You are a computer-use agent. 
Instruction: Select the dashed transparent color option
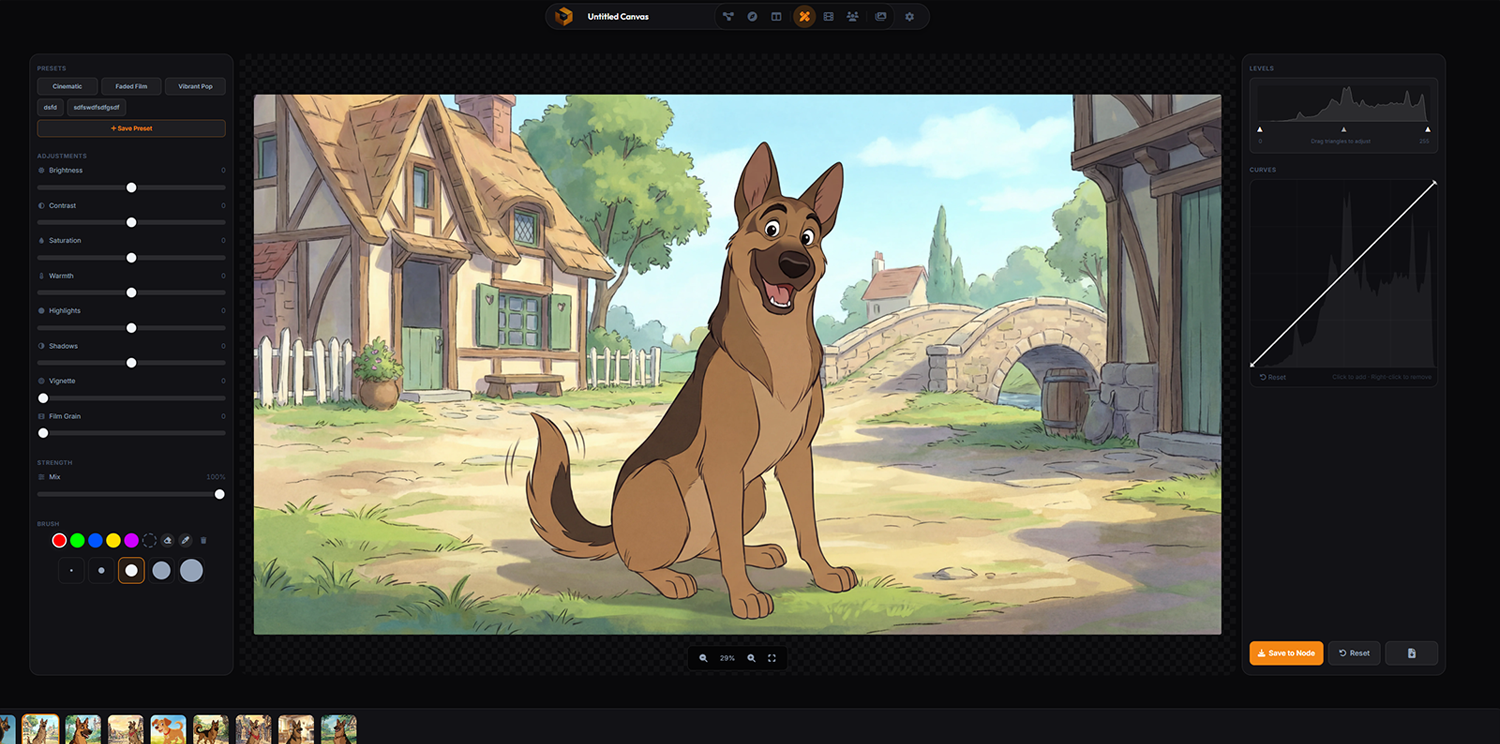click(x=150, y=540)
